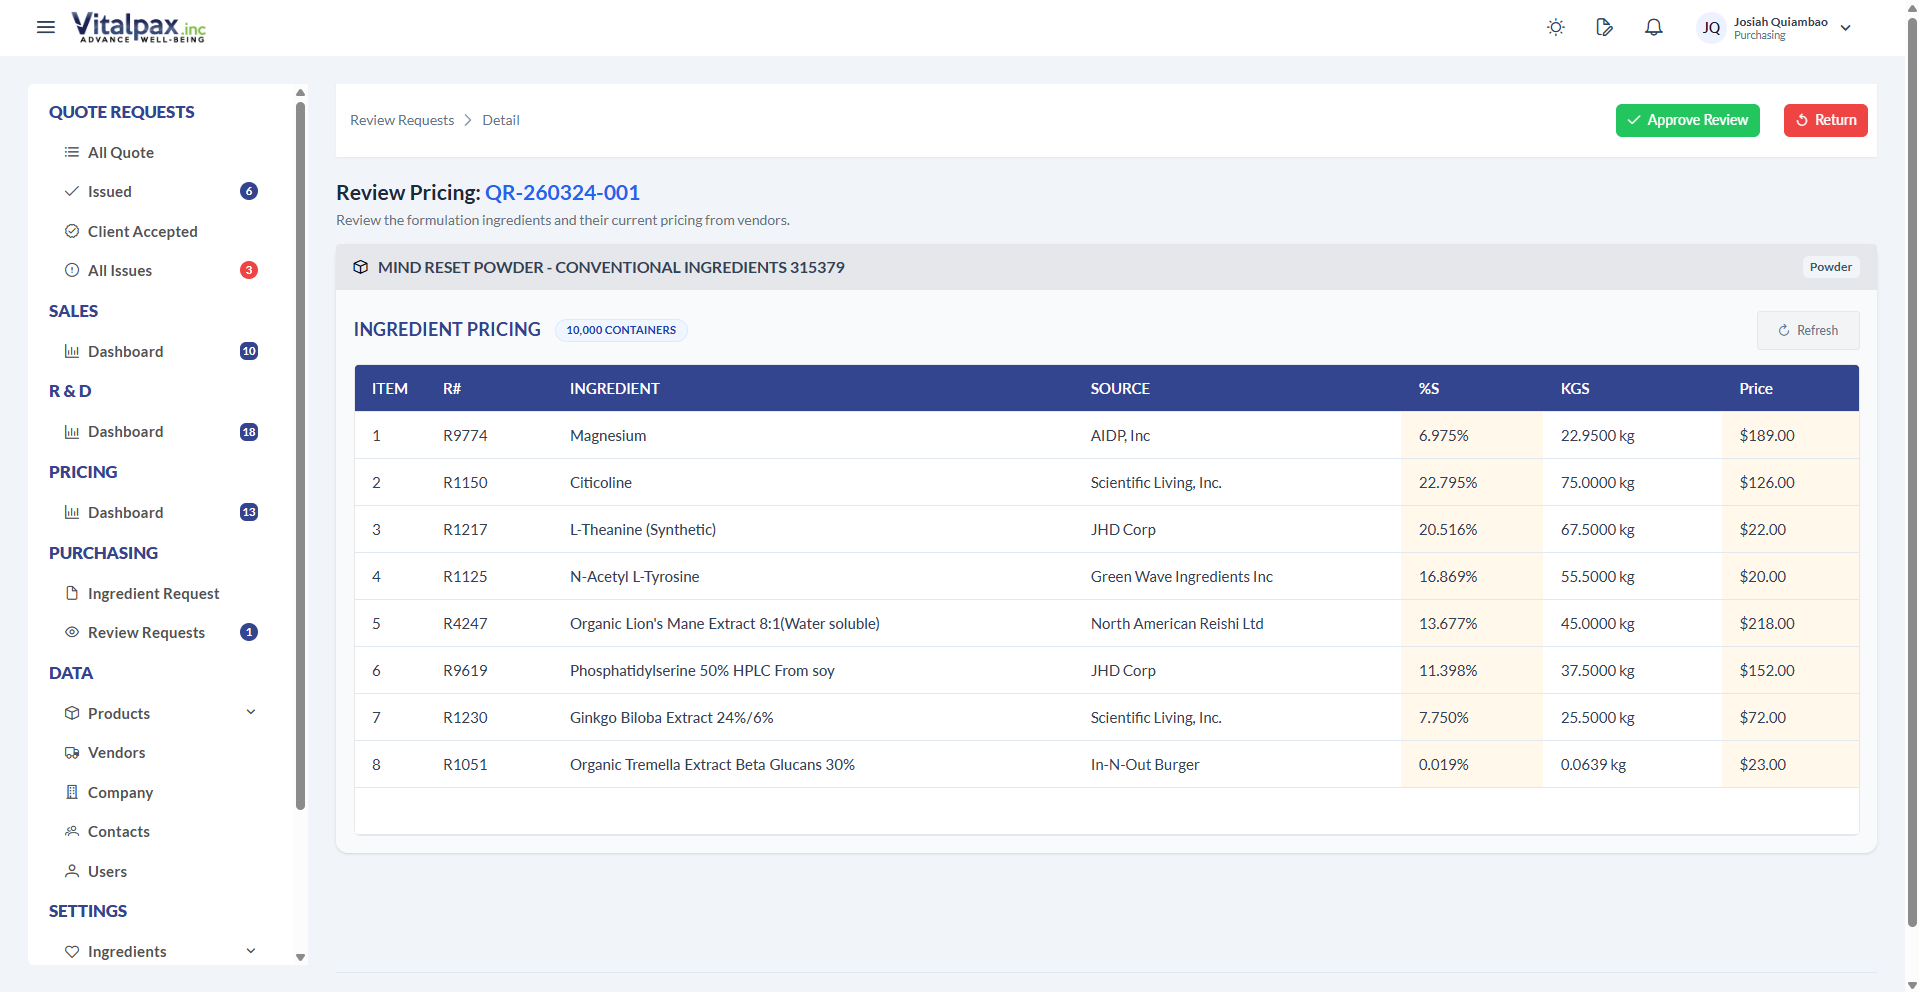Click the 16.869% percentage cell
The width and height of the screenshot is (1919, 992).
1471,576
